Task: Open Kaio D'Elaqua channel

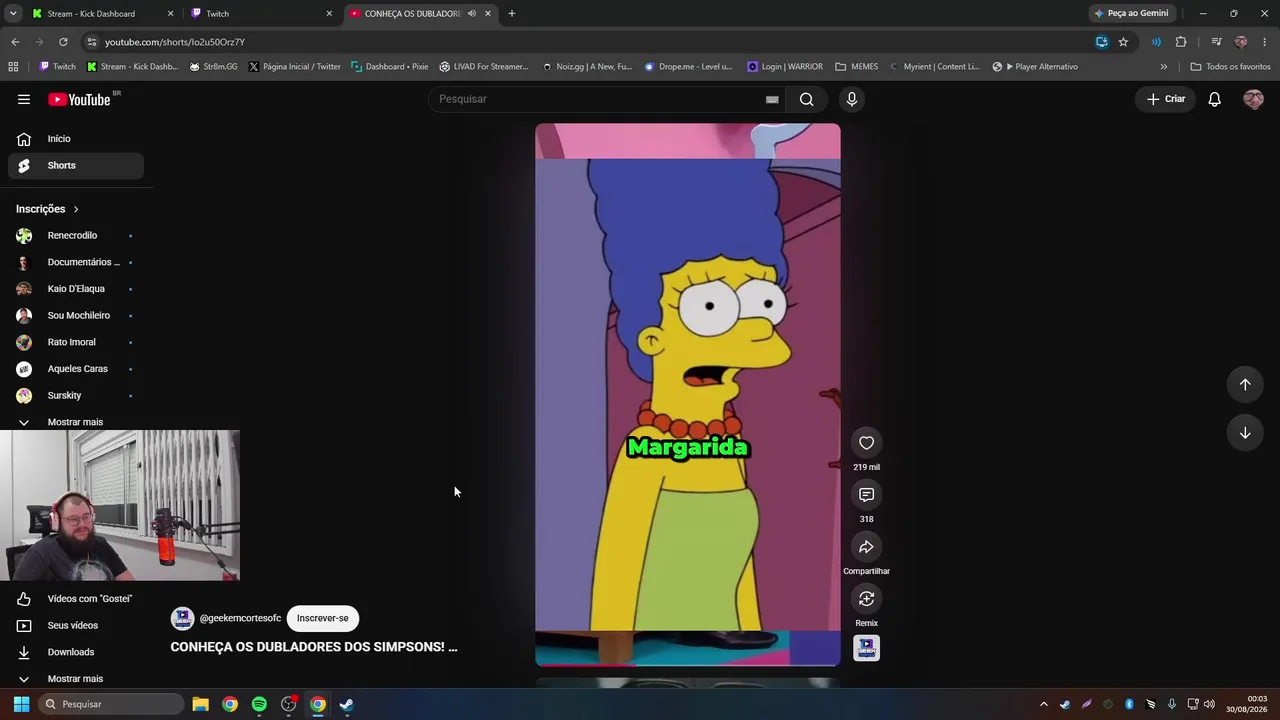Action: tap(76, 289)
